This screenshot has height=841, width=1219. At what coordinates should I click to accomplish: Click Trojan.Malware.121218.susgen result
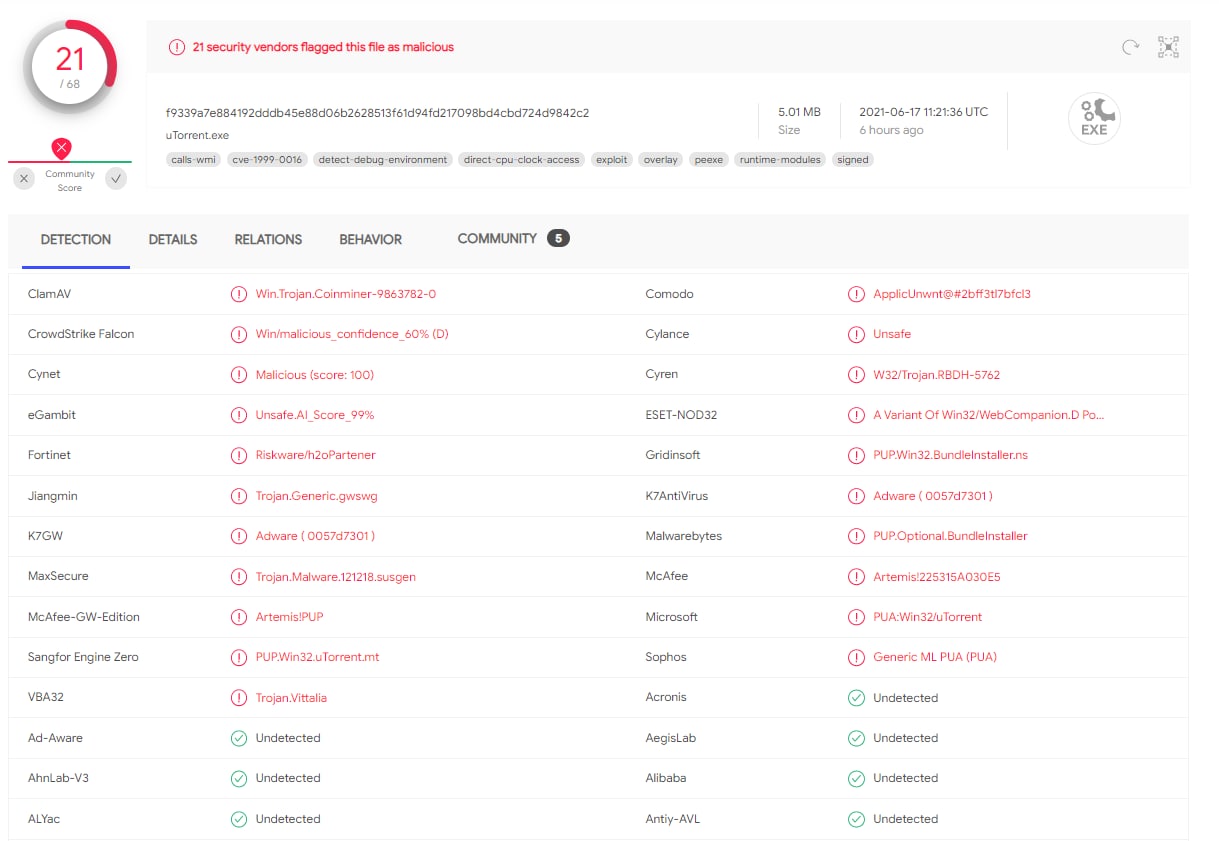click(x=336, y=577)
